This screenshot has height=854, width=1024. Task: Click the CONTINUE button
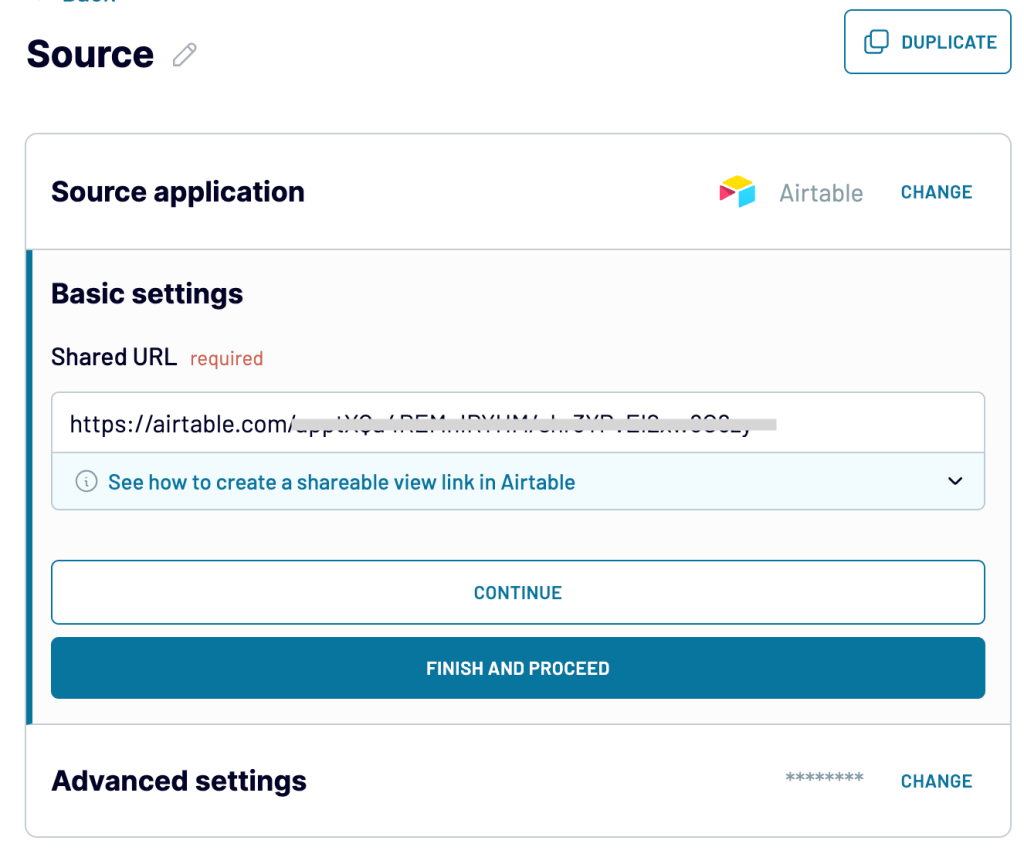pyautogui.click(x=518, y=592)
